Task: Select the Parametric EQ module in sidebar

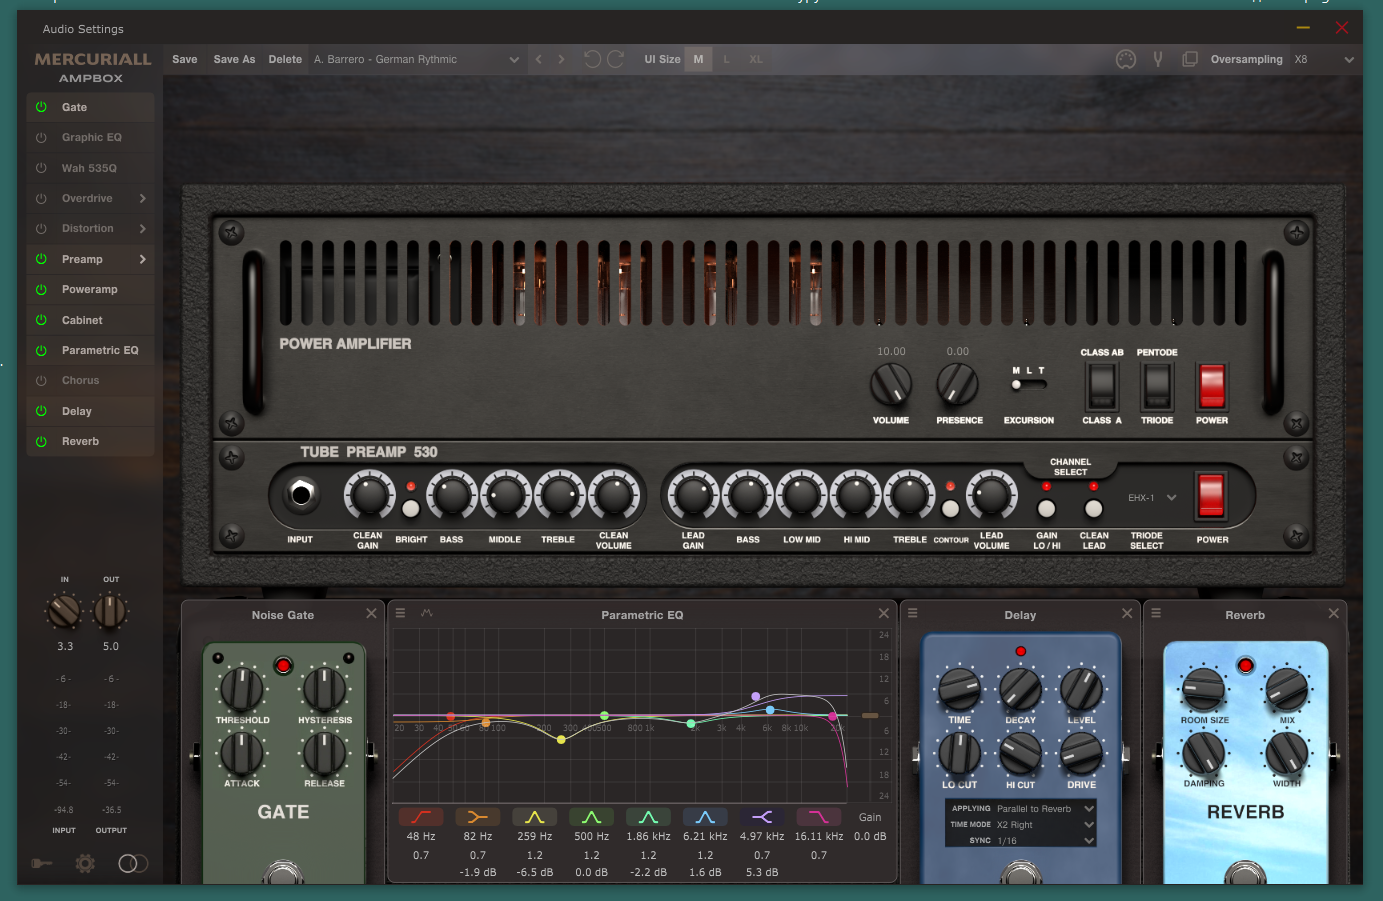Action: [x=90, y=350]
